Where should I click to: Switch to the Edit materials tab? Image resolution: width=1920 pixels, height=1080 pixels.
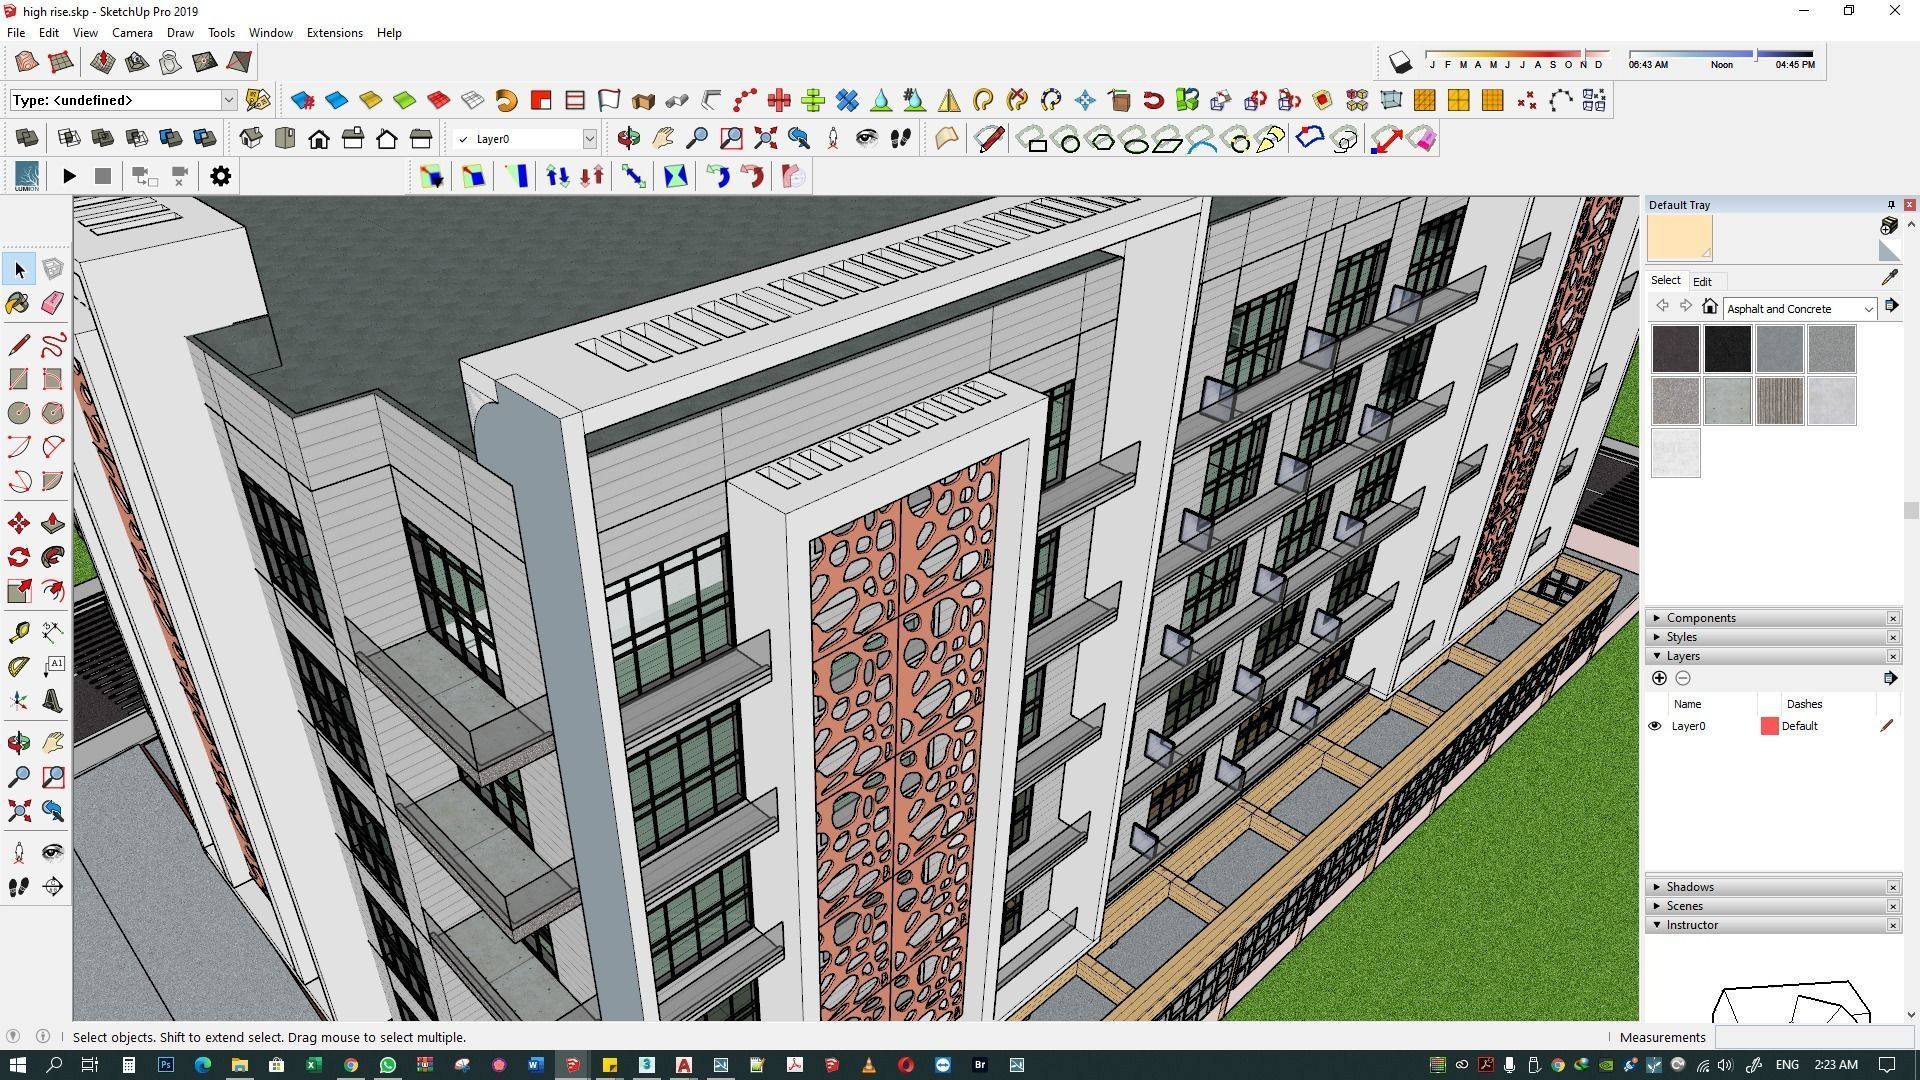(x=1702, y=281)
